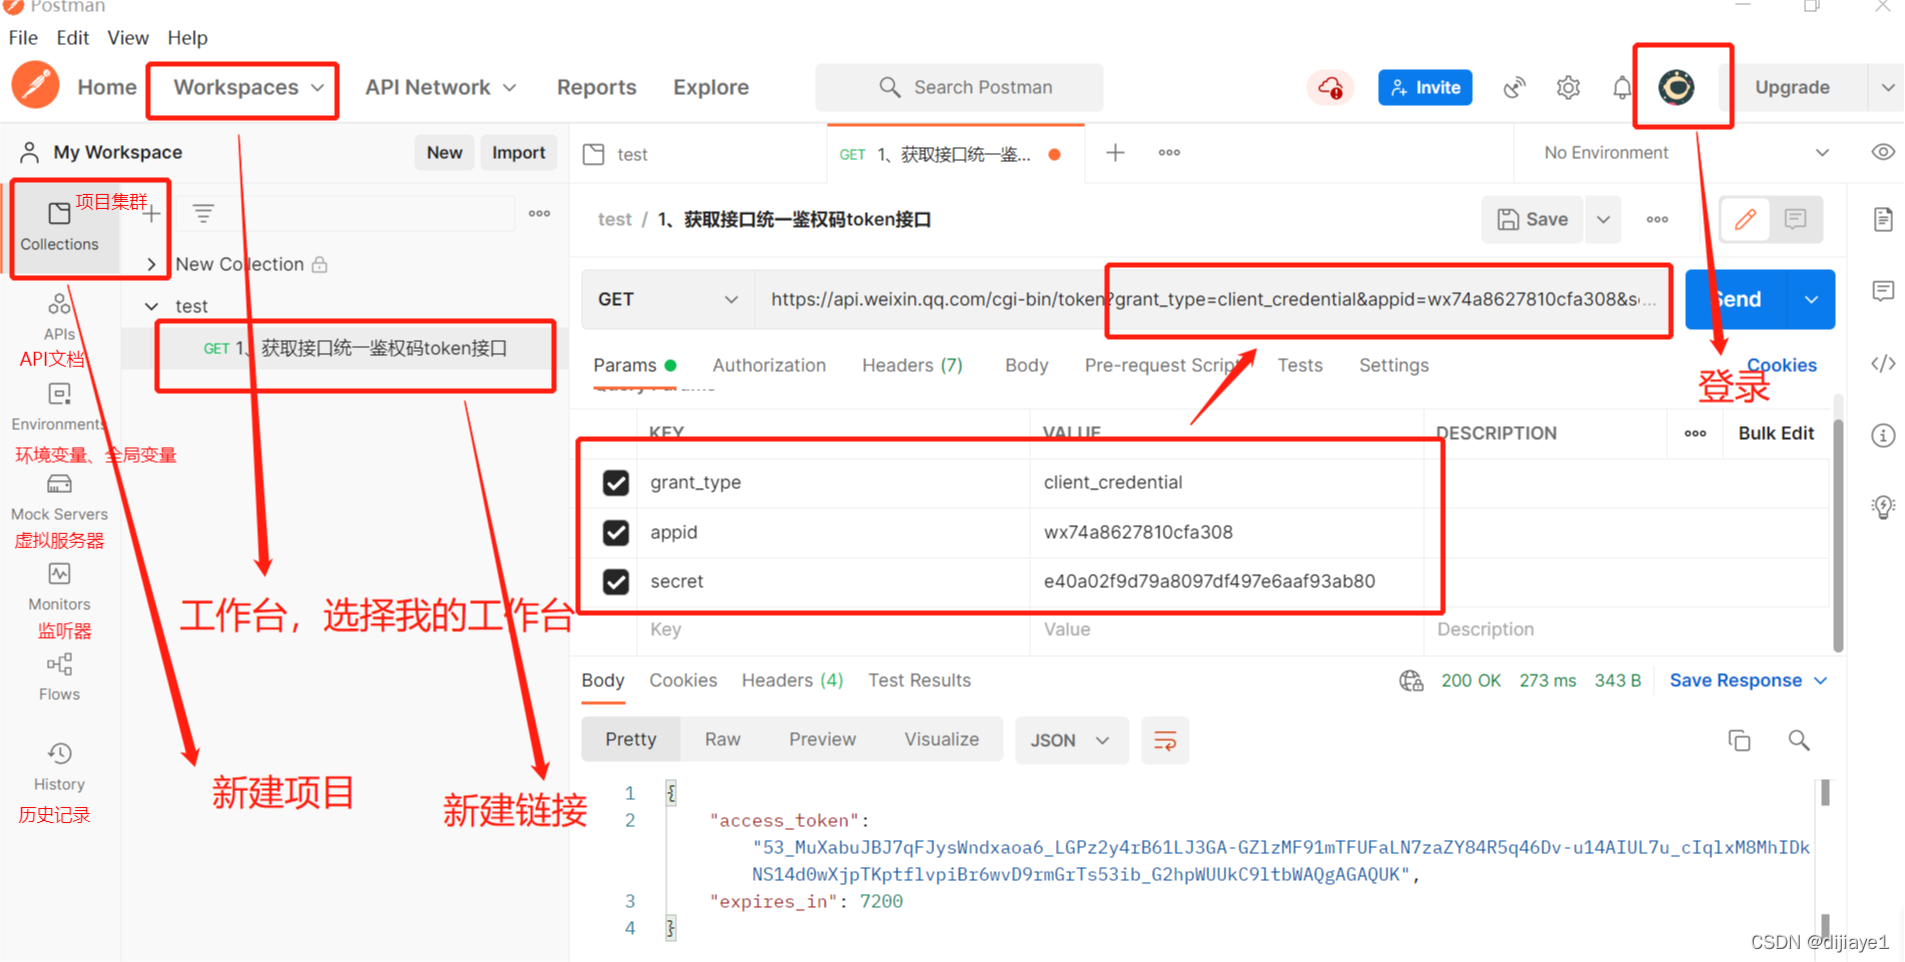Viewport: 1905px width, 962px height.
Task: Expand the New Collection tree item
Action: pyautogui.click(x=151, y=265)
